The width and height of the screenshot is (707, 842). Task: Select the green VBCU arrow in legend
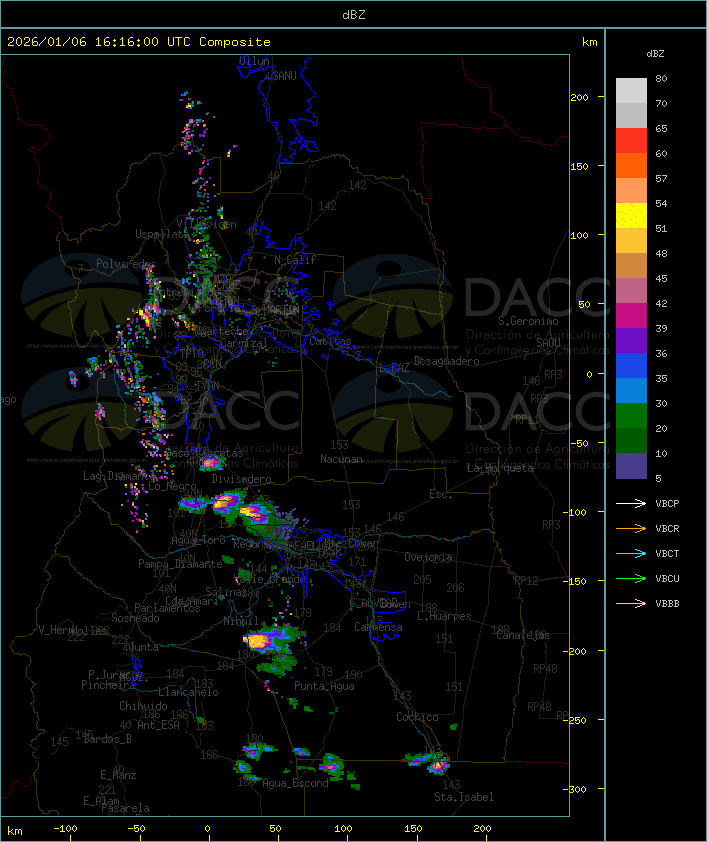(631, 579)
